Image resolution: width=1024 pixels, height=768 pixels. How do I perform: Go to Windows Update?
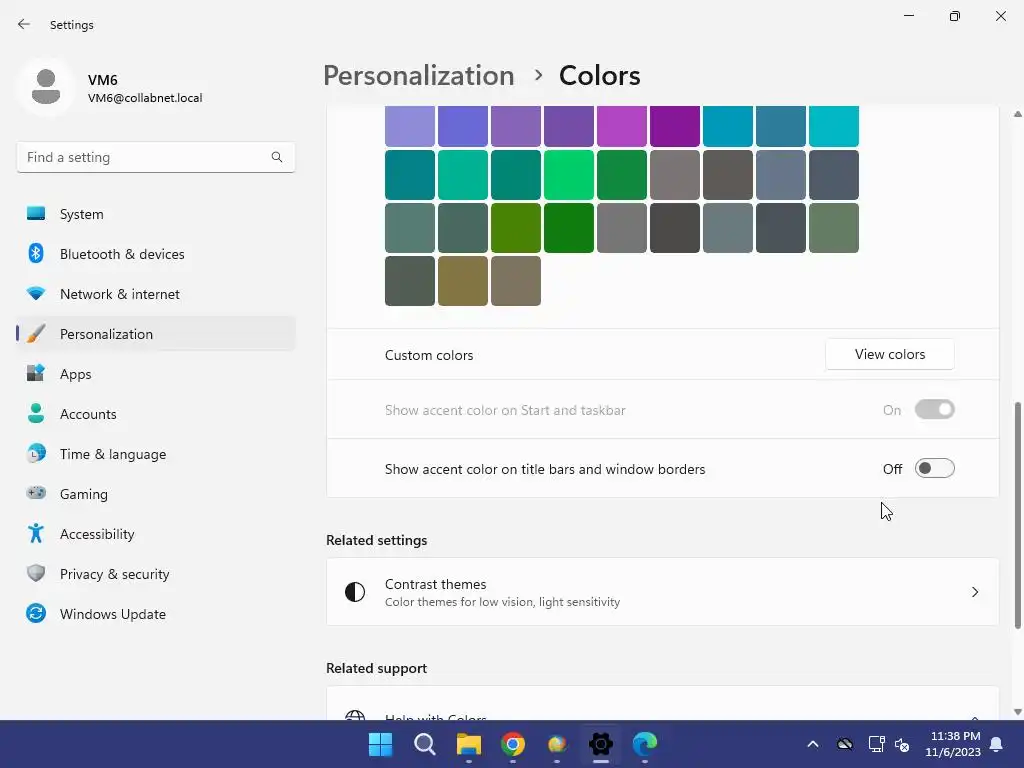point(155,613)
